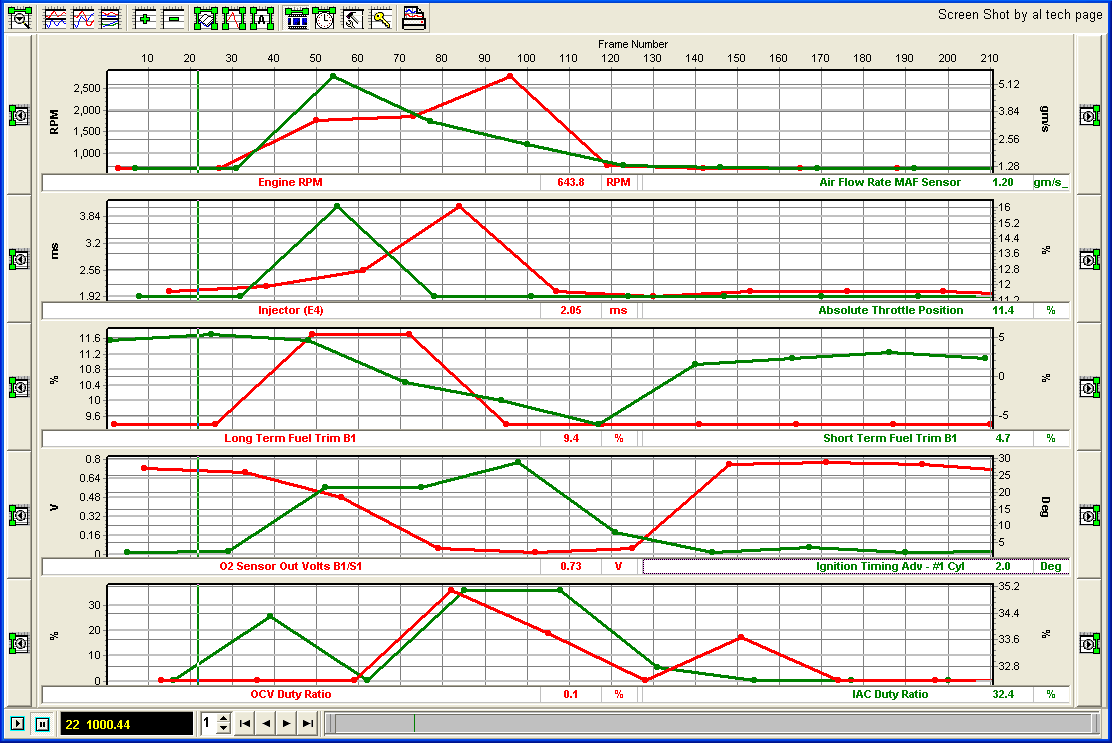Screen dimensions: 1112x743
Task: Jump to the first frame
Action: [x=245, y=722]
